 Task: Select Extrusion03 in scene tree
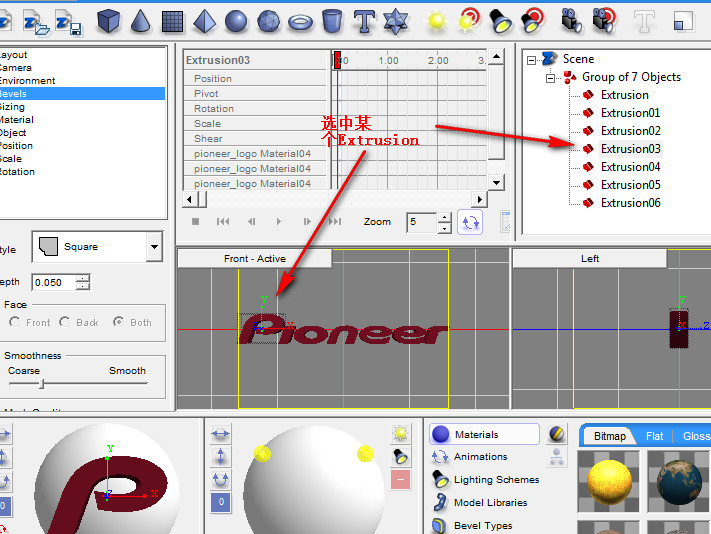630,149
